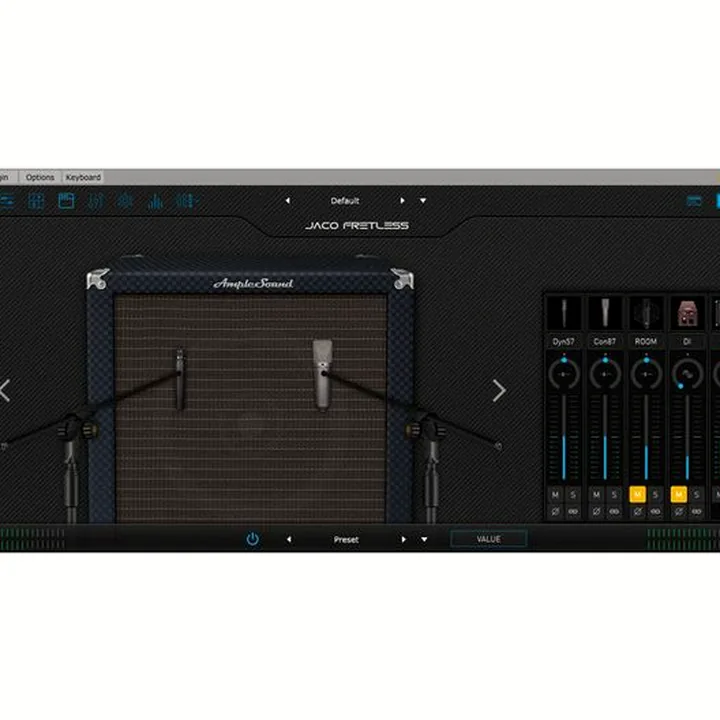Click the ROOM pan knob
720x720 pixels.
click(647, 374)
